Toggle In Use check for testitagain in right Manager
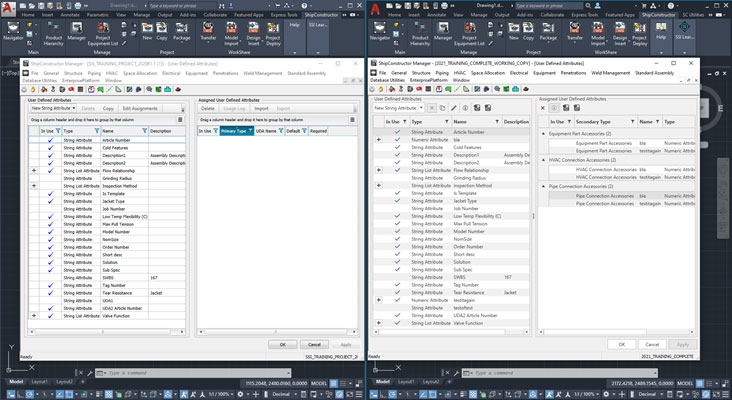The width and height of the screenshot is (732, 400). coord(397,300)
